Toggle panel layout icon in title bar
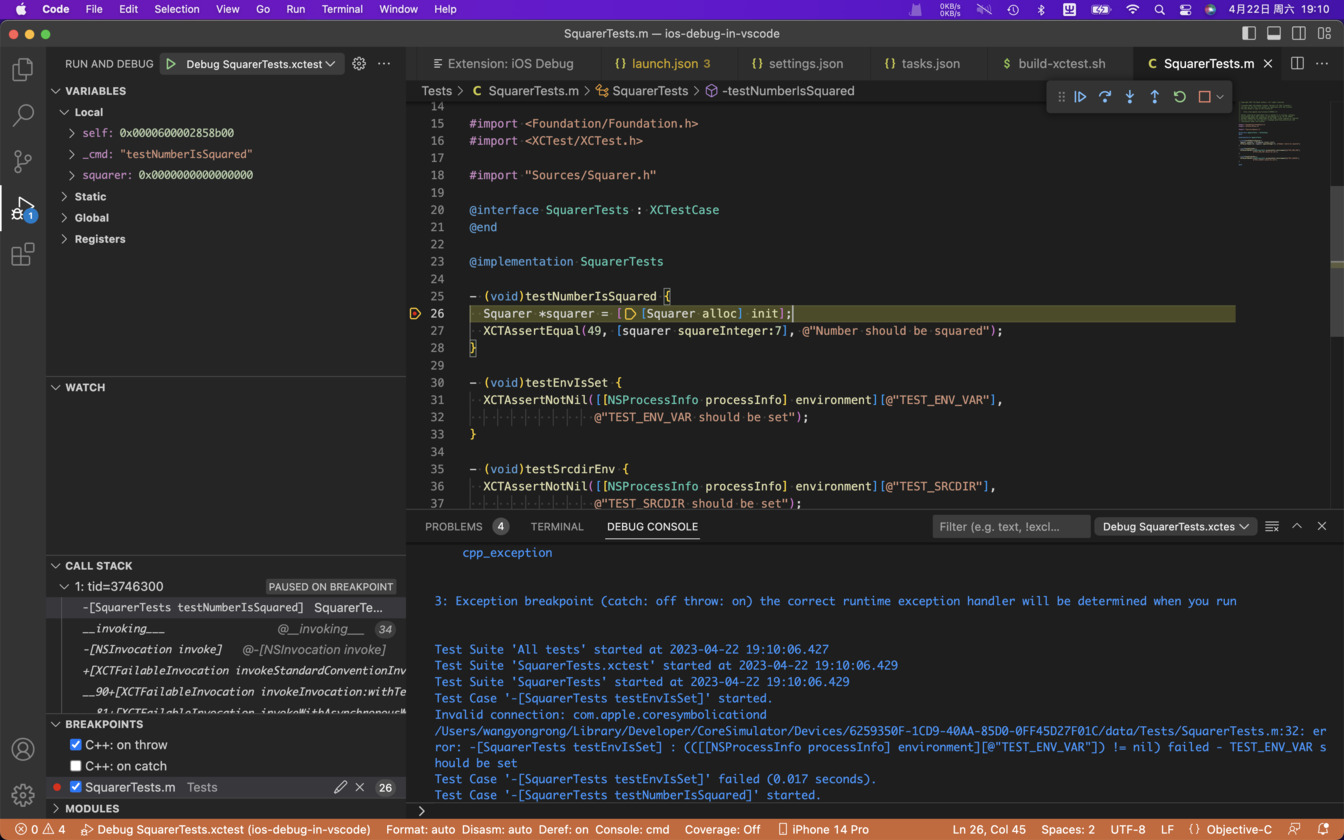Viewport: 1344px width, 840px height. 1274,33
